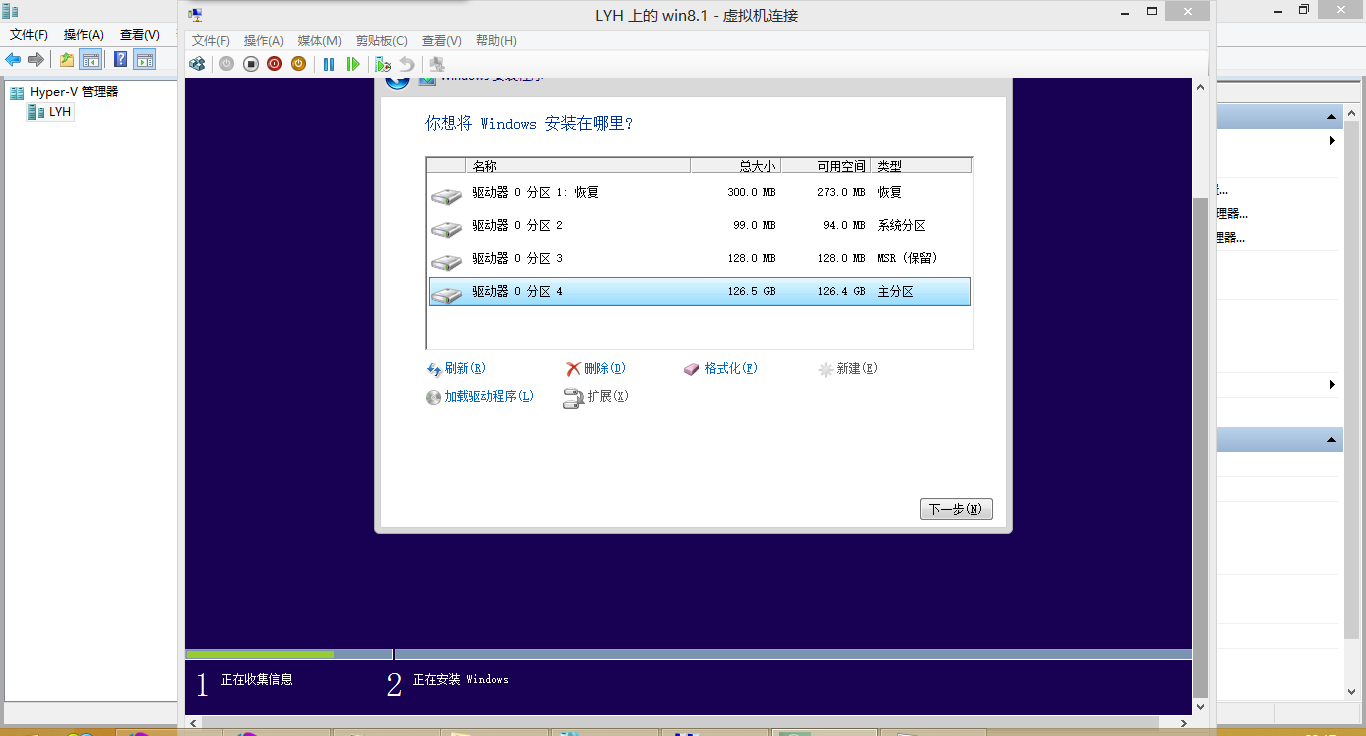
Task: Send Ctrl+Alt+Del via VM toolbar icon
Action: [x=197, y=64]
